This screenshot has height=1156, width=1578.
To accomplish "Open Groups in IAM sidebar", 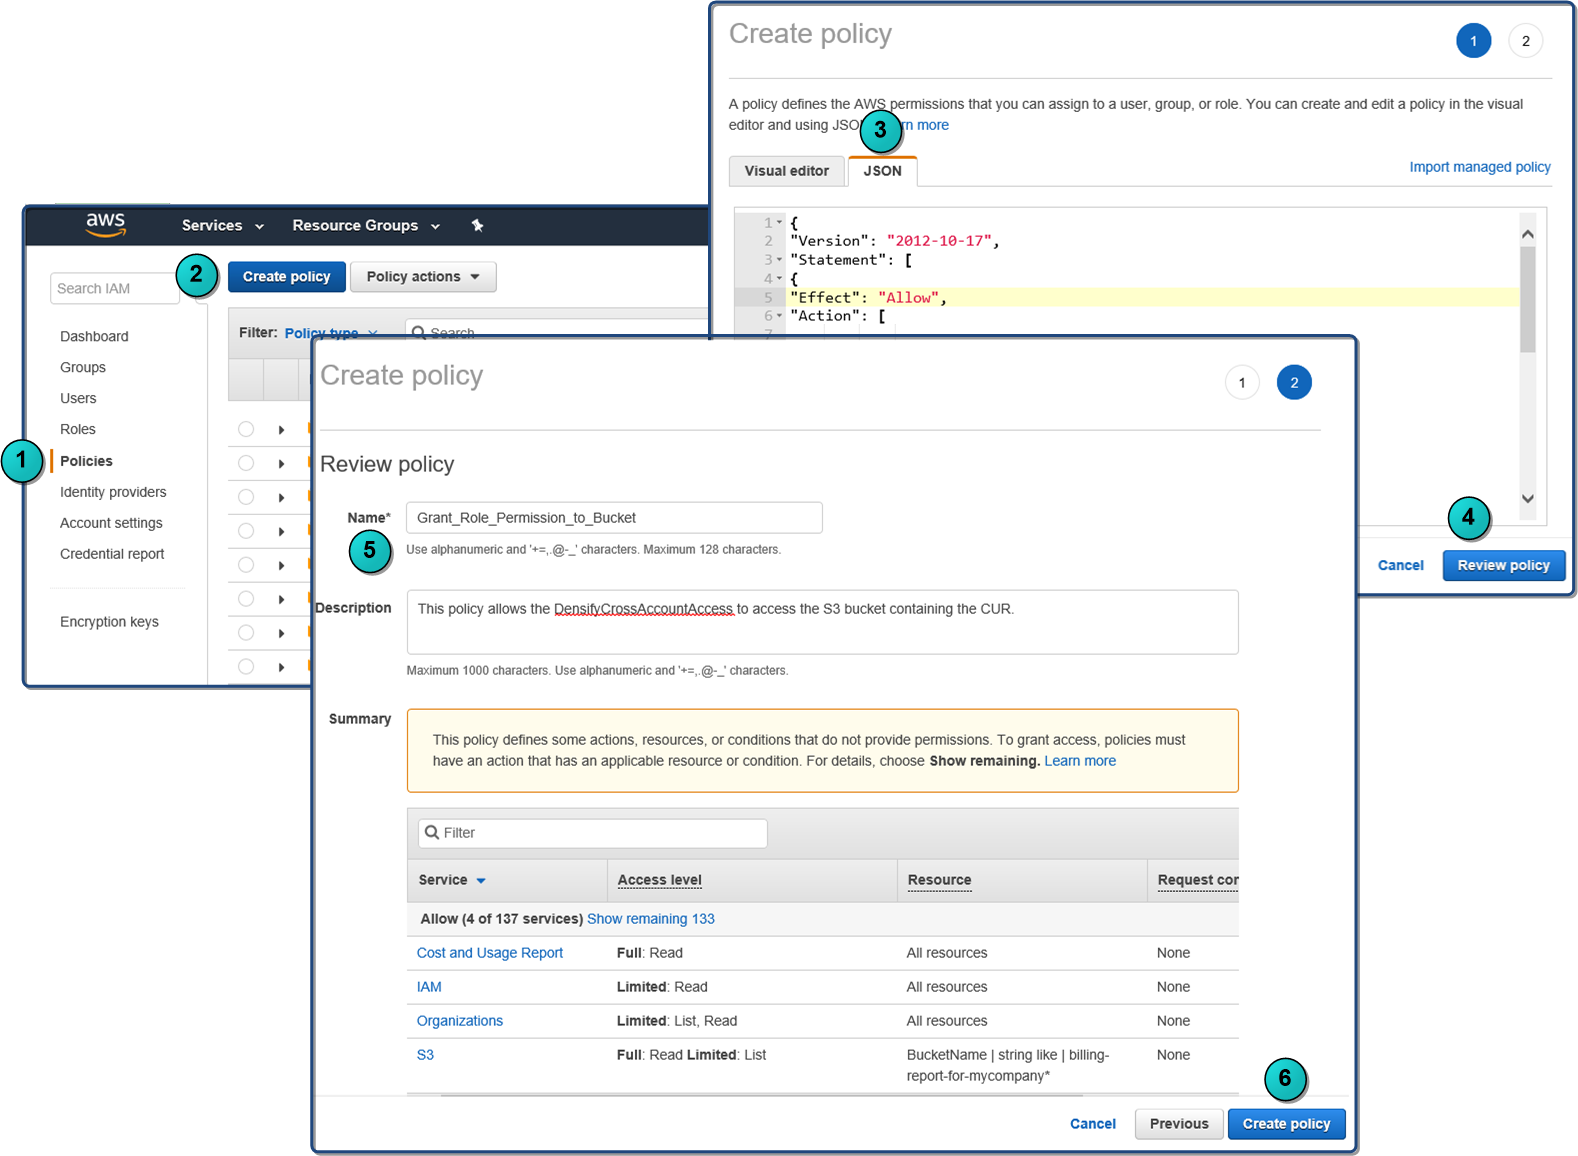I will [83, 367].
